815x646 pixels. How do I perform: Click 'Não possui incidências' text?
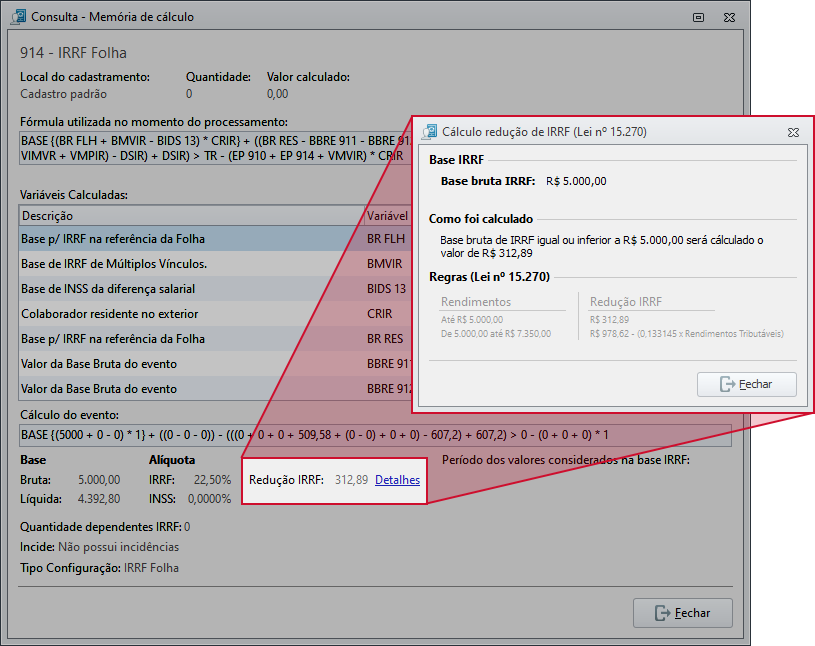(x=119, y=547)
